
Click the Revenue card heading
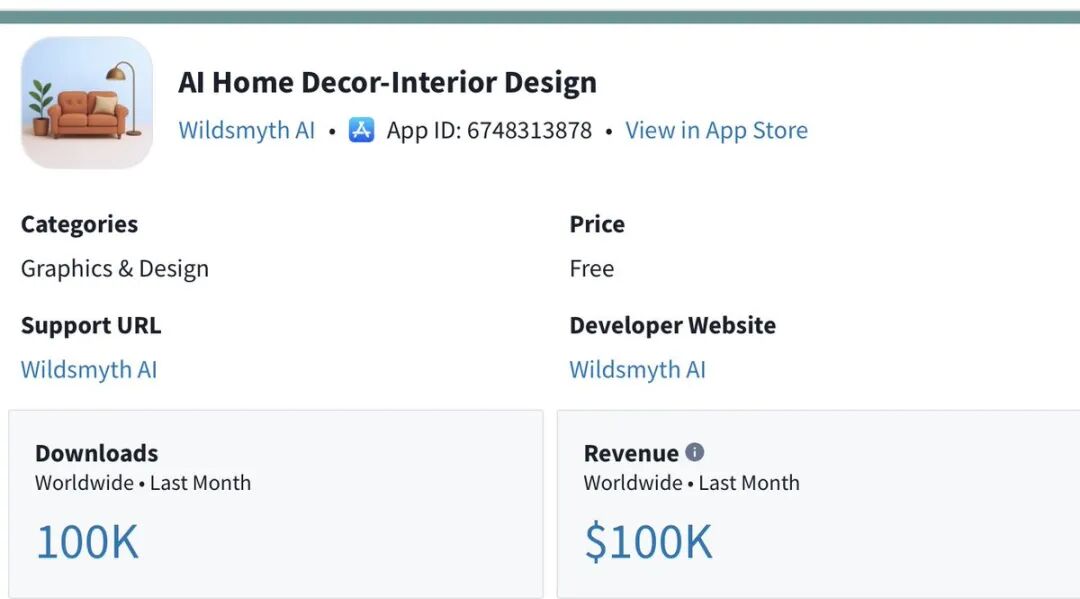(x=631, y=453)
